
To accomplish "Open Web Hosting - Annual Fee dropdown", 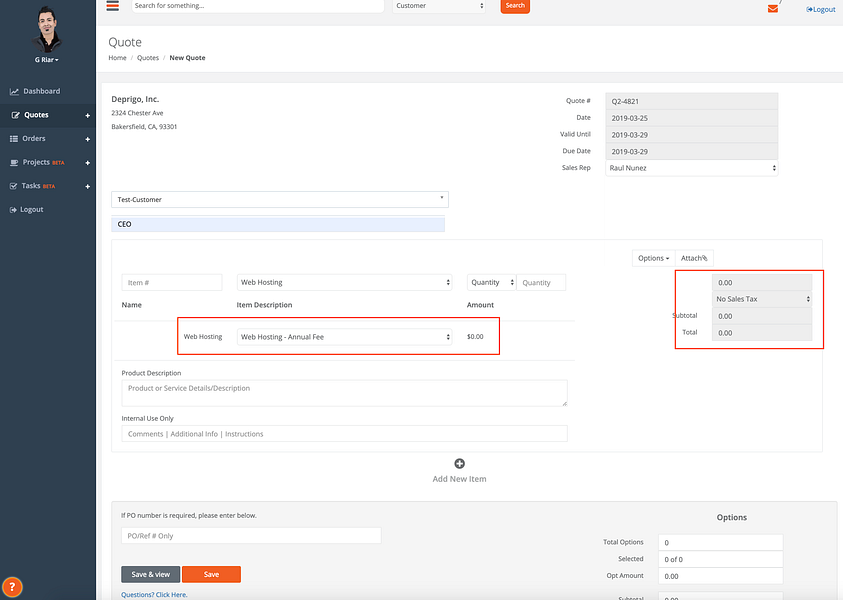I will tap(345, 337).
